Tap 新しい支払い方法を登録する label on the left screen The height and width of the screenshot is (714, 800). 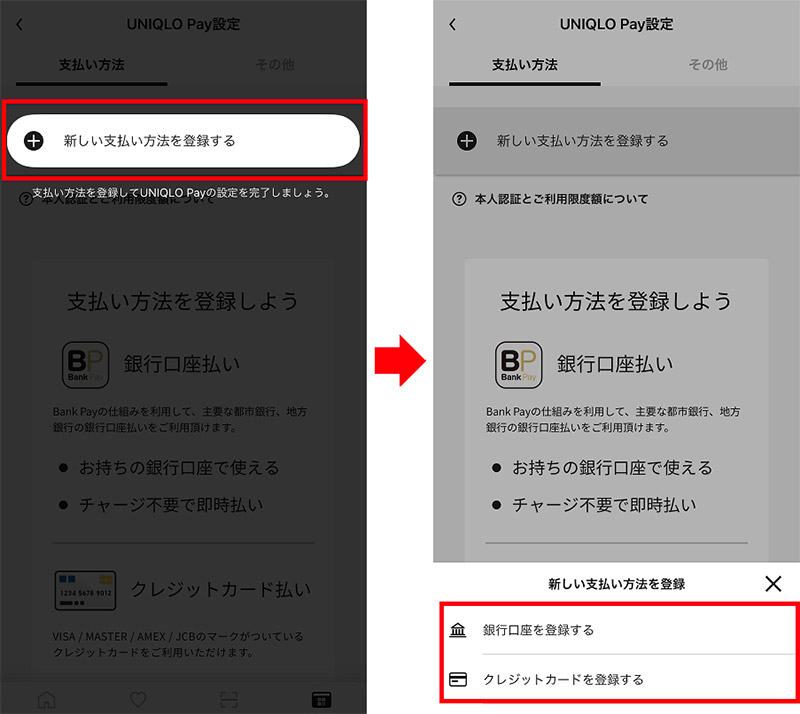[149, 141]
